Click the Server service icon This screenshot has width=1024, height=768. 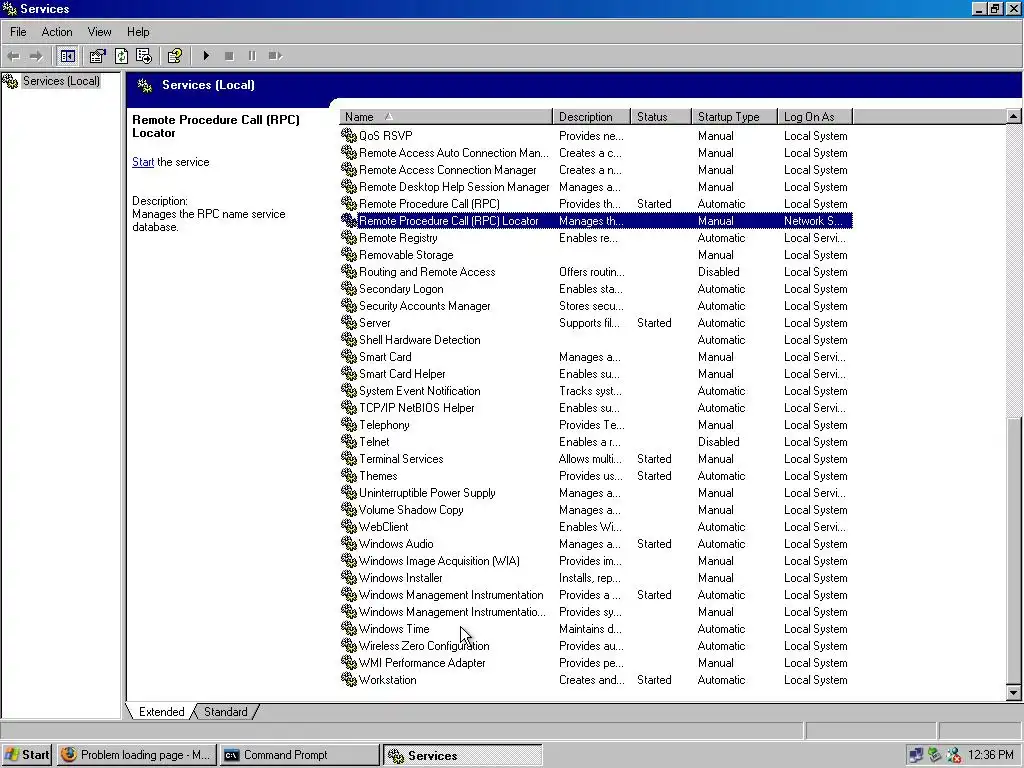tap(349, 323)
